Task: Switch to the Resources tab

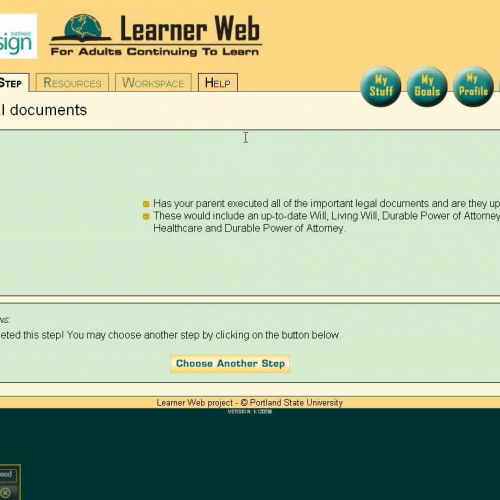Action: click(72, 82)
